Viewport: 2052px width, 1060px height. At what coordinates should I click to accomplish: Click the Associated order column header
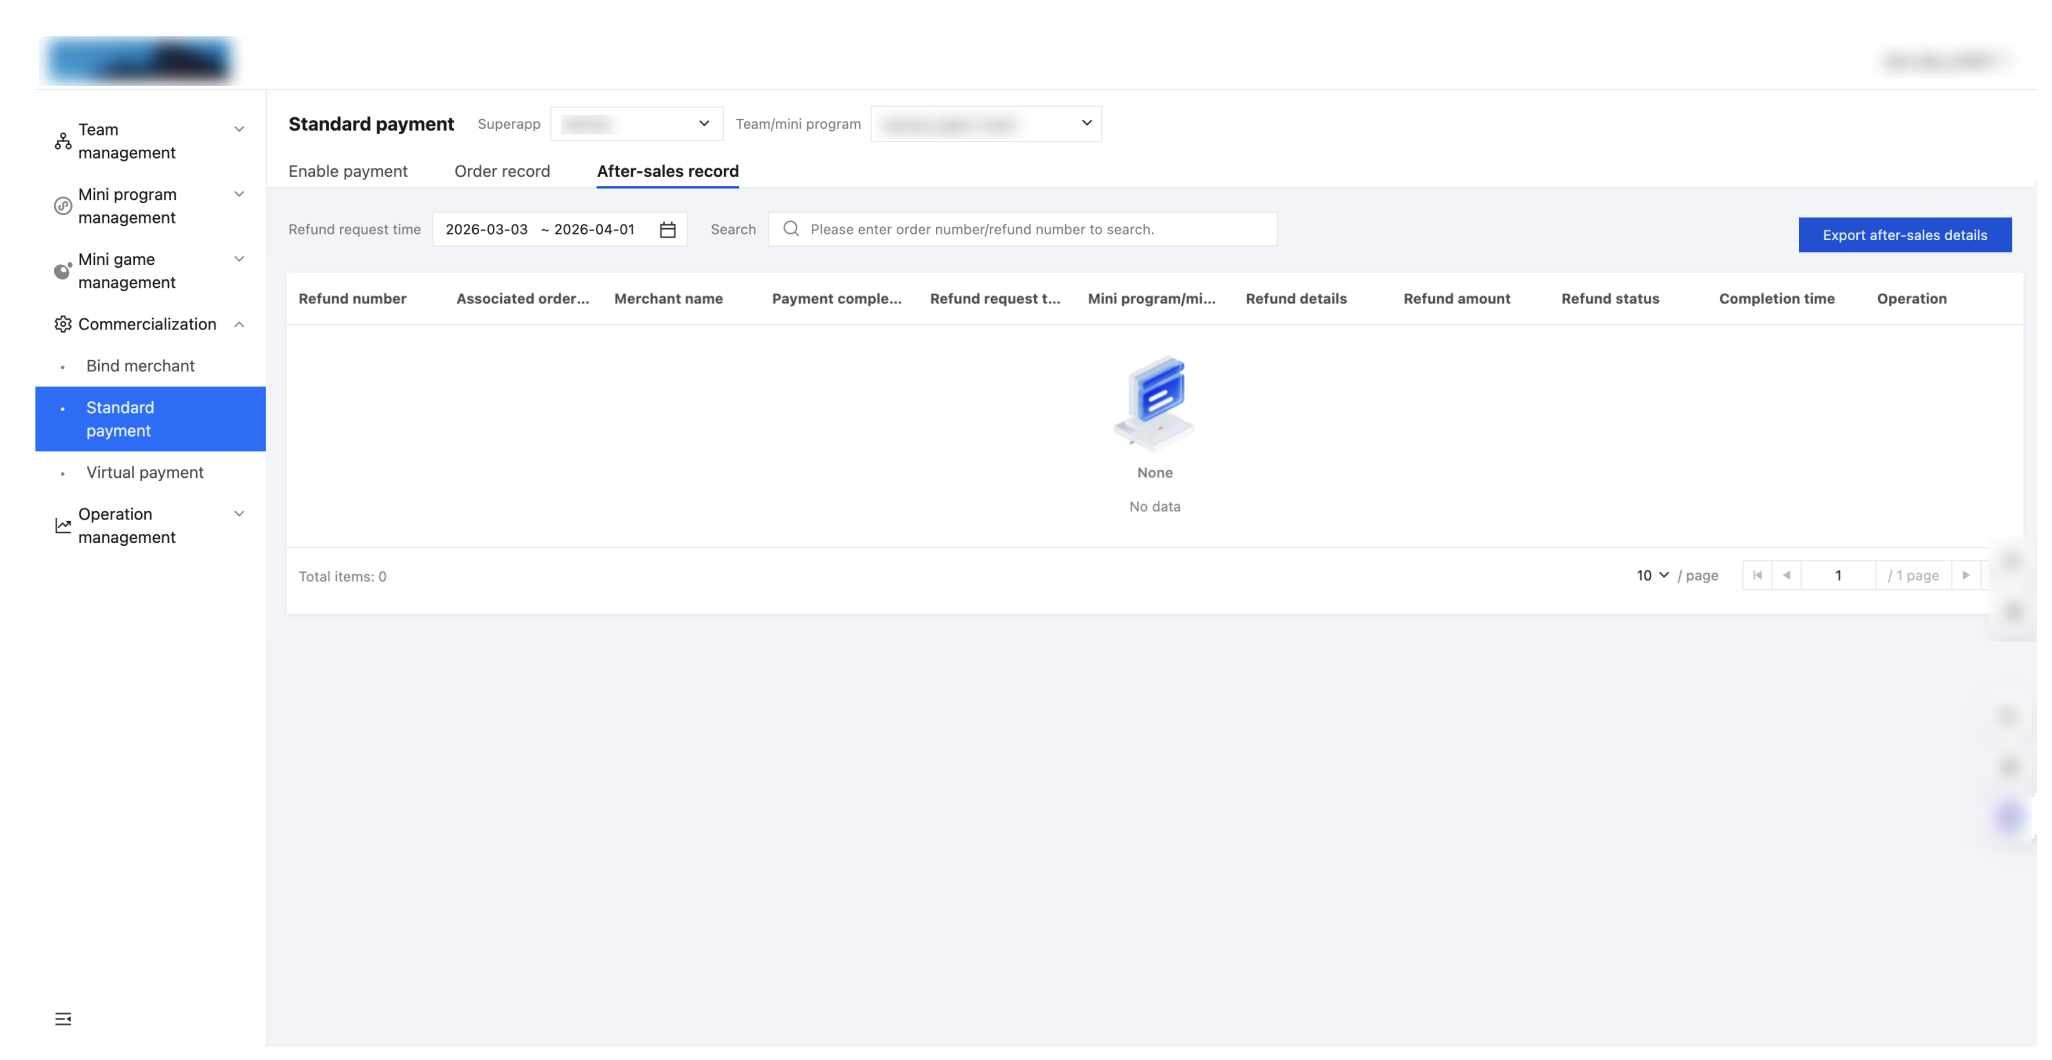pos(523,299)
